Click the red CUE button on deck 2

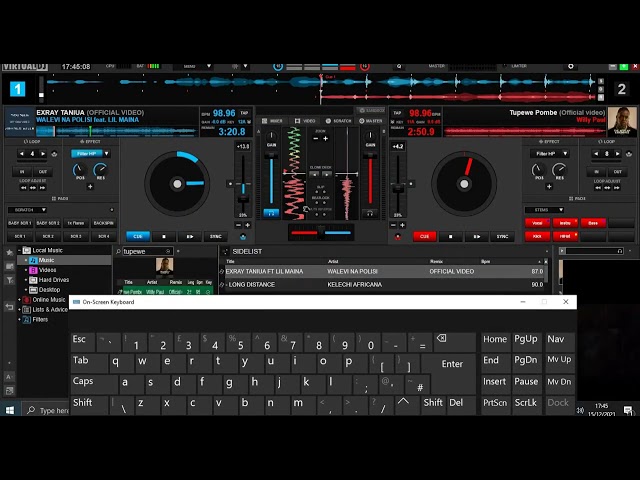tap(424, 236)
